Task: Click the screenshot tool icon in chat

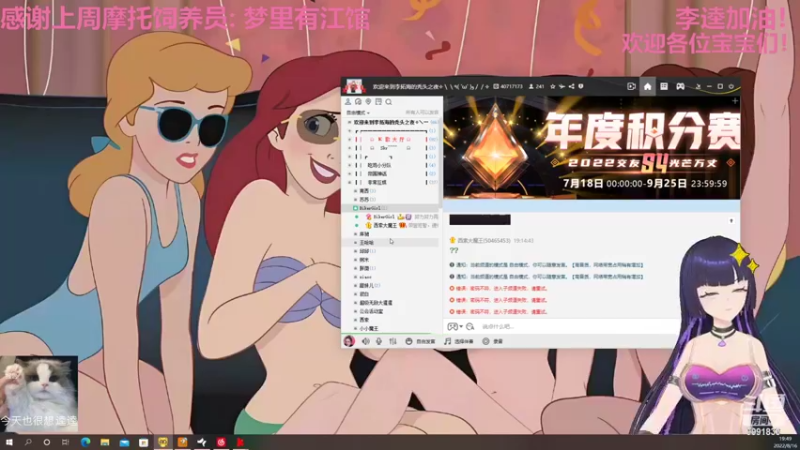Action: 470,327
